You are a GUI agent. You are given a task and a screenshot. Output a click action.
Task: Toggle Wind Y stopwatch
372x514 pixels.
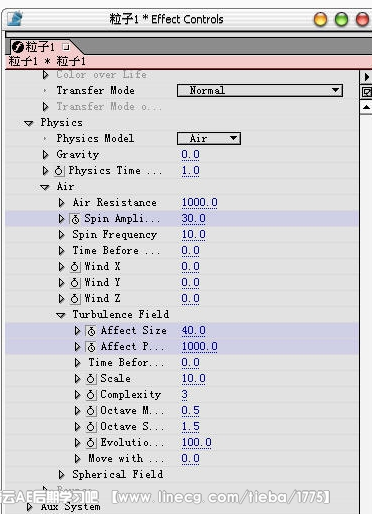point(75,283)
